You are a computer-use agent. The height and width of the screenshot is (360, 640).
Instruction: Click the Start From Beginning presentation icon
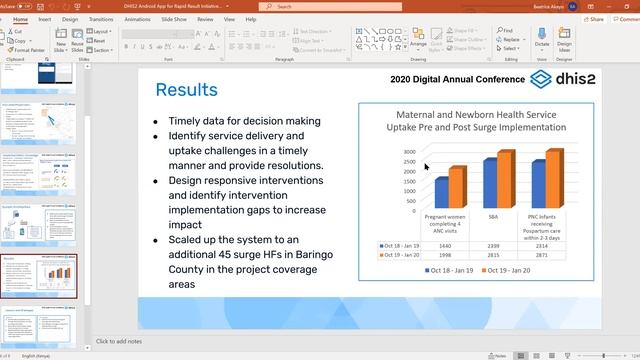point(77,7)
